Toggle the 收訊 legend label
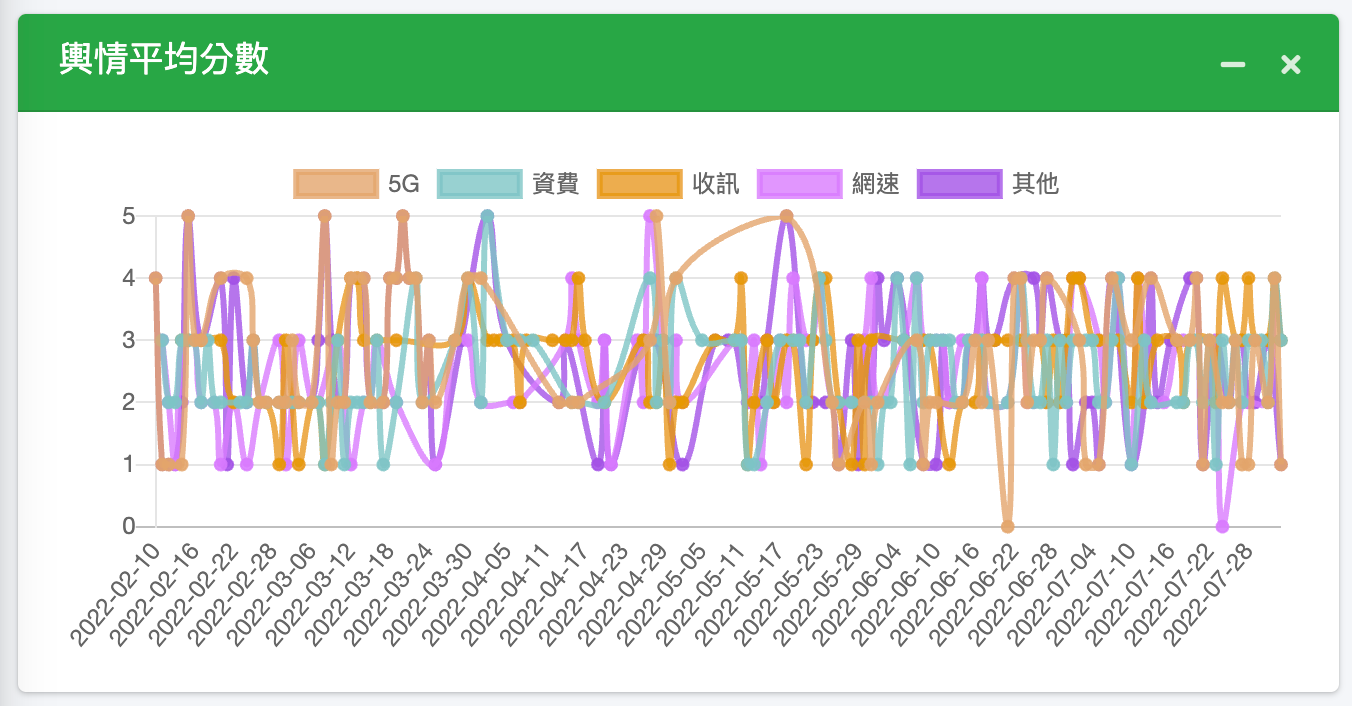The width and height of the screenshot is (1352, 706). click(716, 184)
